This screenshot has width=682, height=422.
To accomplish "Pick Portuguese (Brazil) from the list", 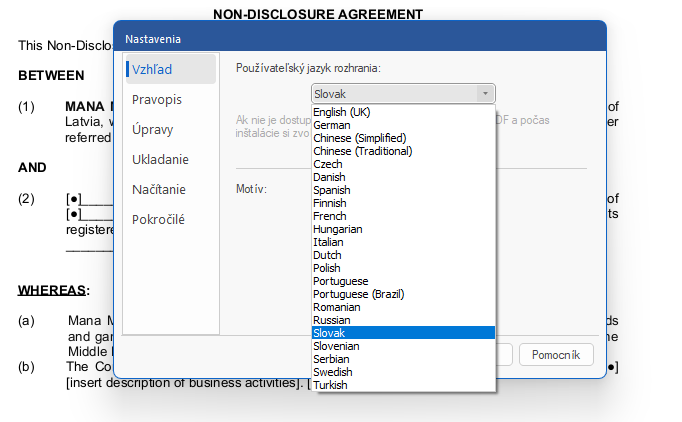I will [x=403, y=295].
